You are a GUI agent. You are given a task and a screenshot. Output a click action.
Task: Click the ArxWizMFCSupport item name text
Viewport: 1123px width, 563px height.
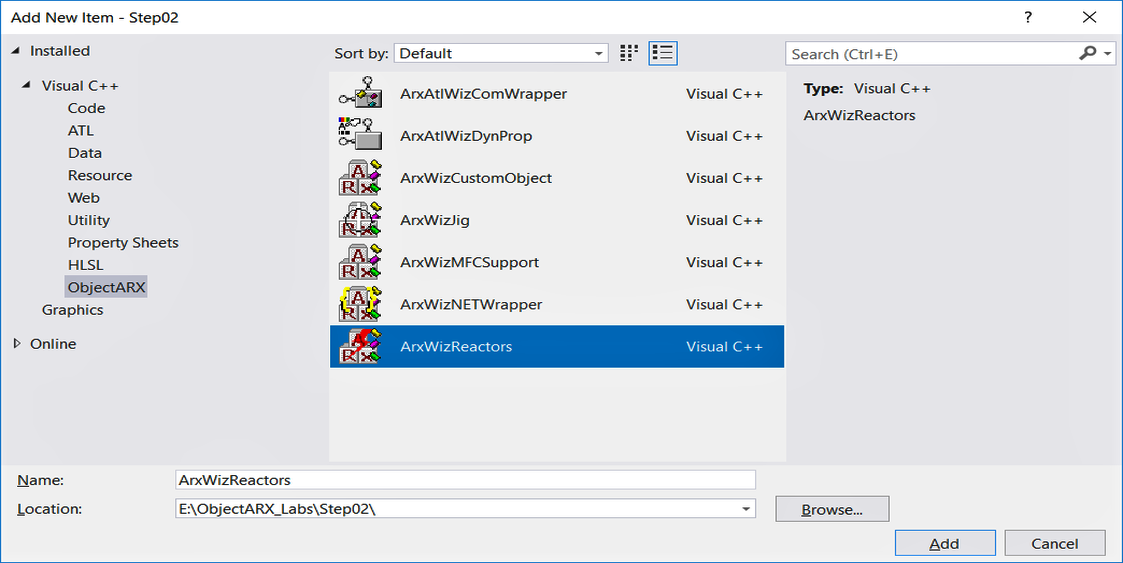469,262
